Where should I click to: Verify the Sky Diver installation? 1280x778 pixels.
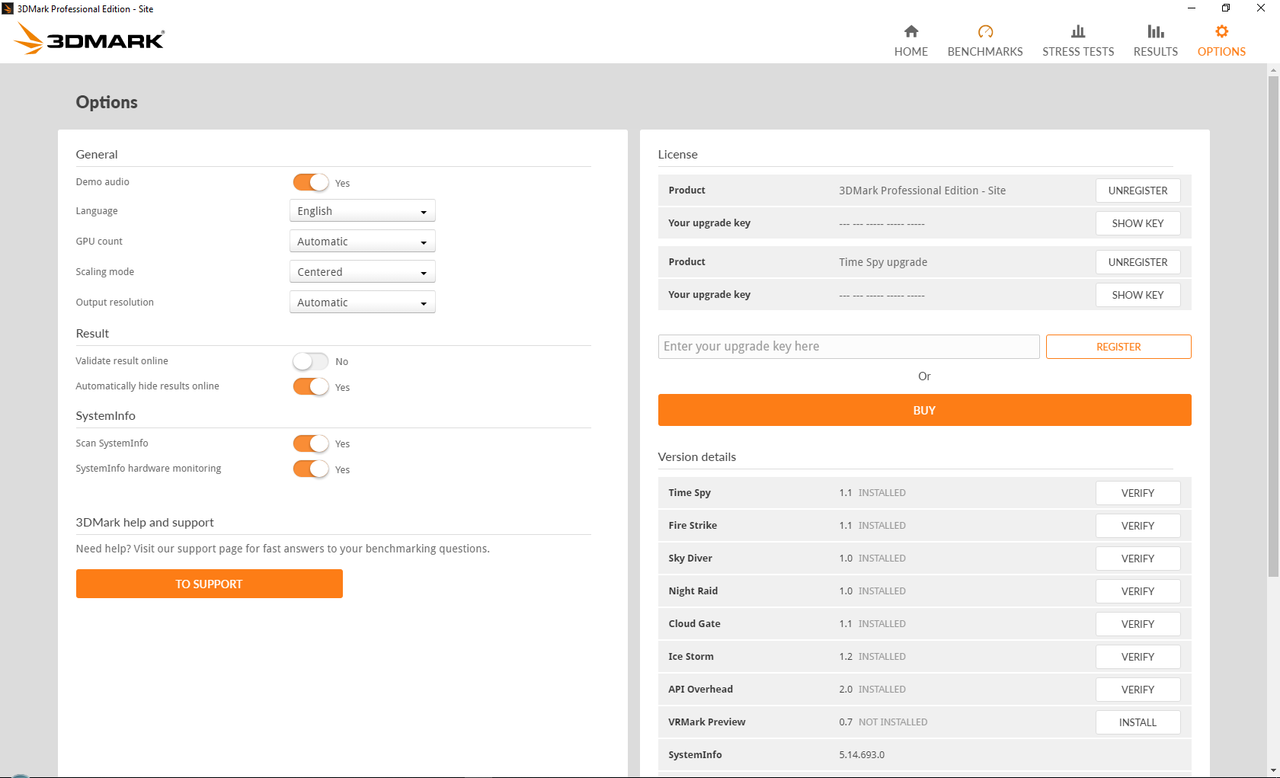[x=1138, y=558]
